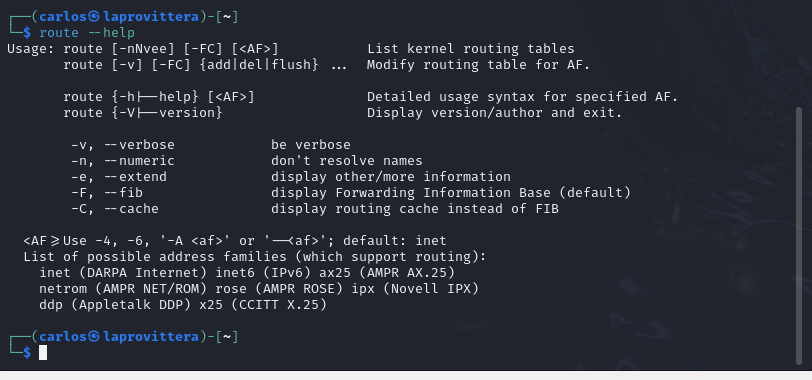Screen dimensions: 812x380
Task: Click the hostname 'laprovittera' in the bottom prompt
Action: [x=151, y=337]
